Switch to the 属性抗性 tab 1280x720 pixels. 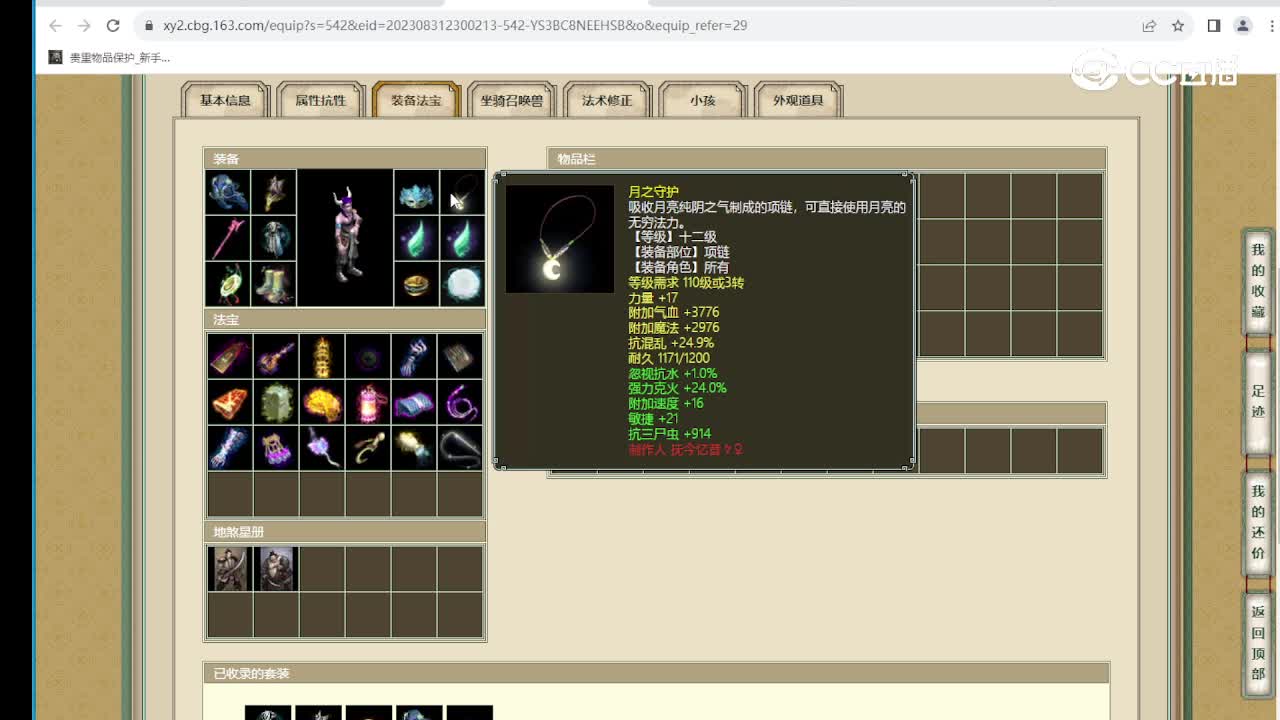[320, 100]
